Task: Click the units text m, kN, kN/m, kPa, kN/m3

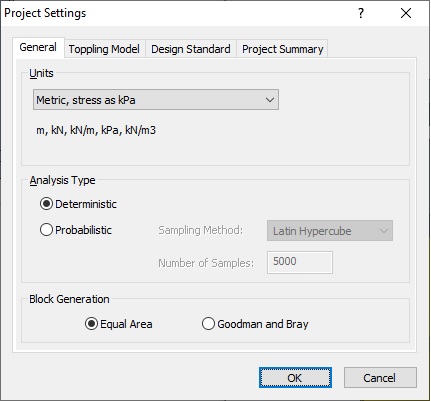Action: click(x=96, y=130)
